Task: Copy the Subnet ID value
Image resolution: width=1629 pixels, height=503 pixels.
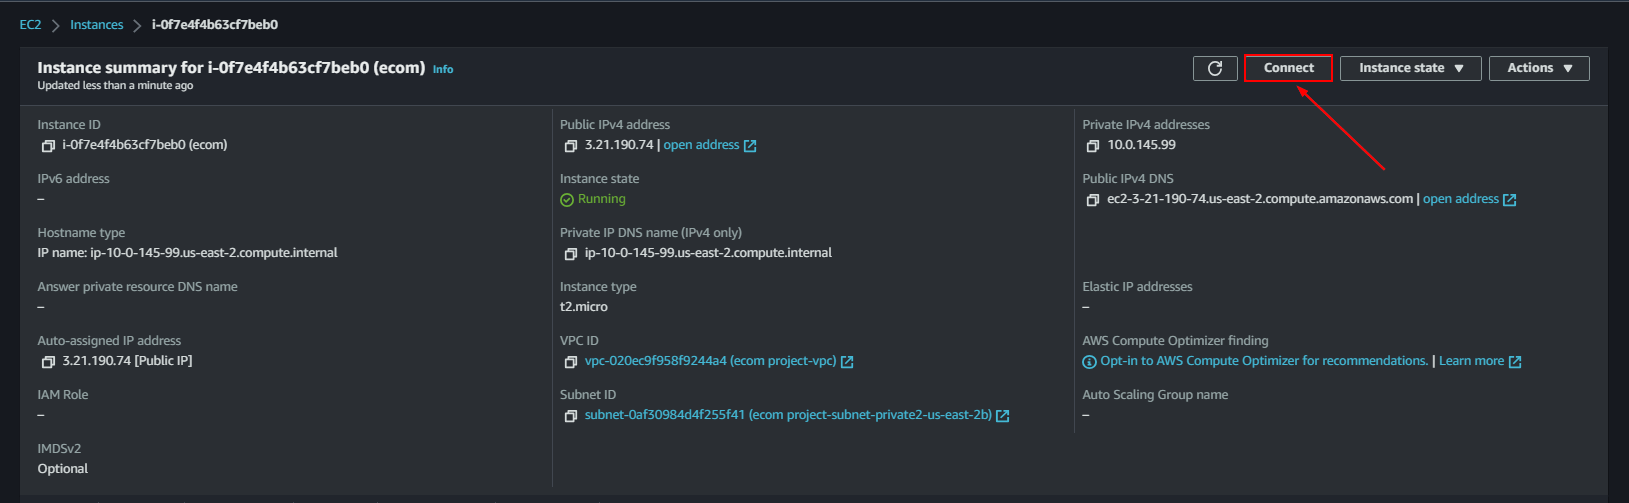Action: (x=571, y=416)
